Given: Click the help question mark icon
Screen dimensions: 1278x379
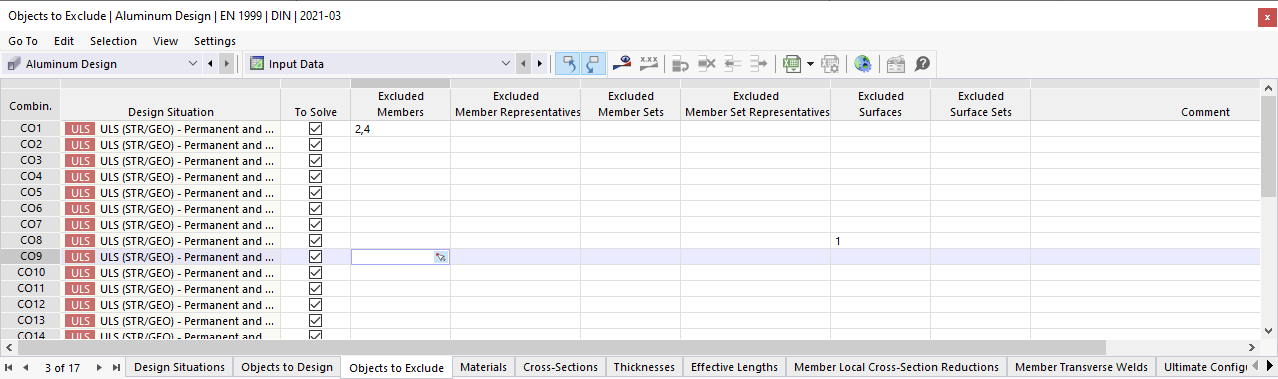Looking at the screenshot, I should (x=922, y=64).
